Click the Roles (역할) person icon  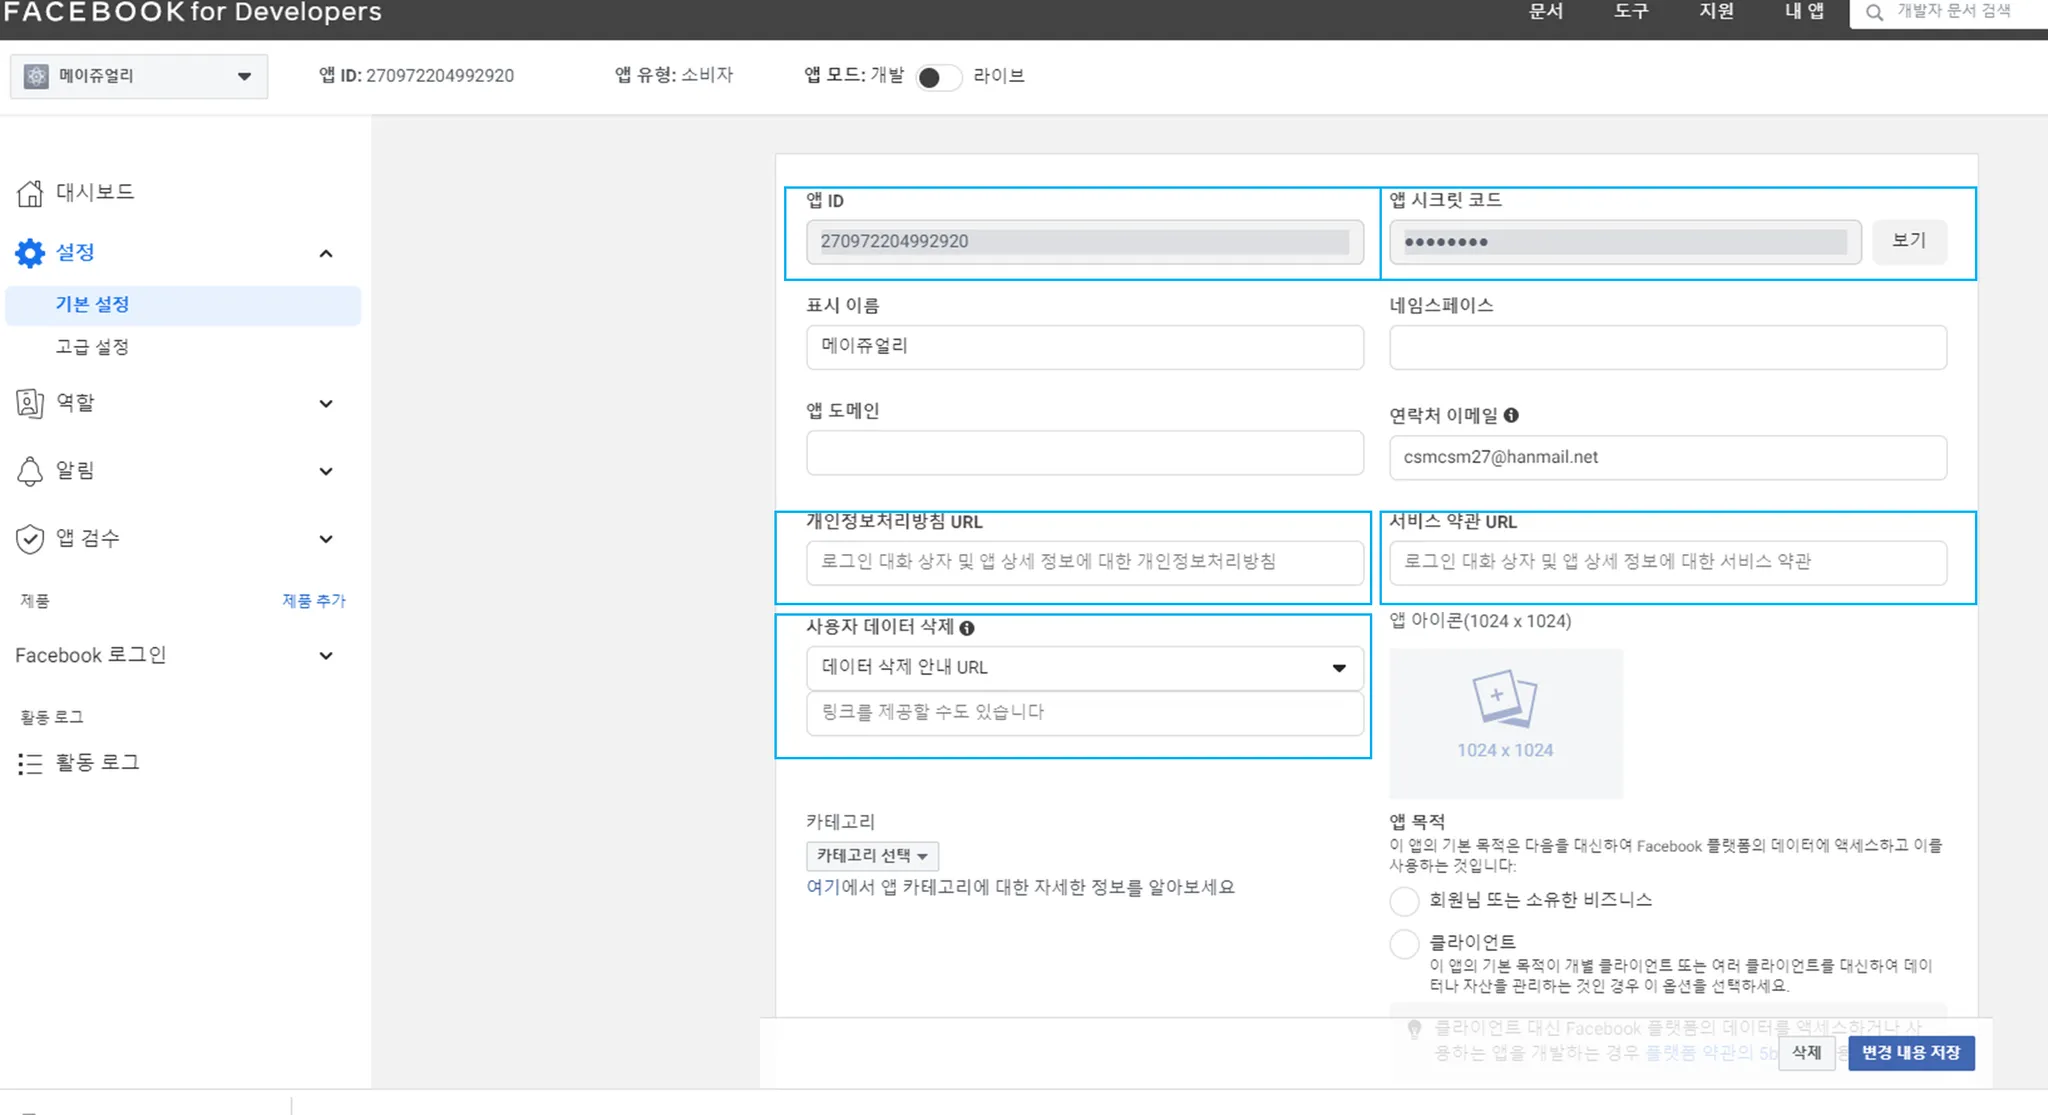30,403
